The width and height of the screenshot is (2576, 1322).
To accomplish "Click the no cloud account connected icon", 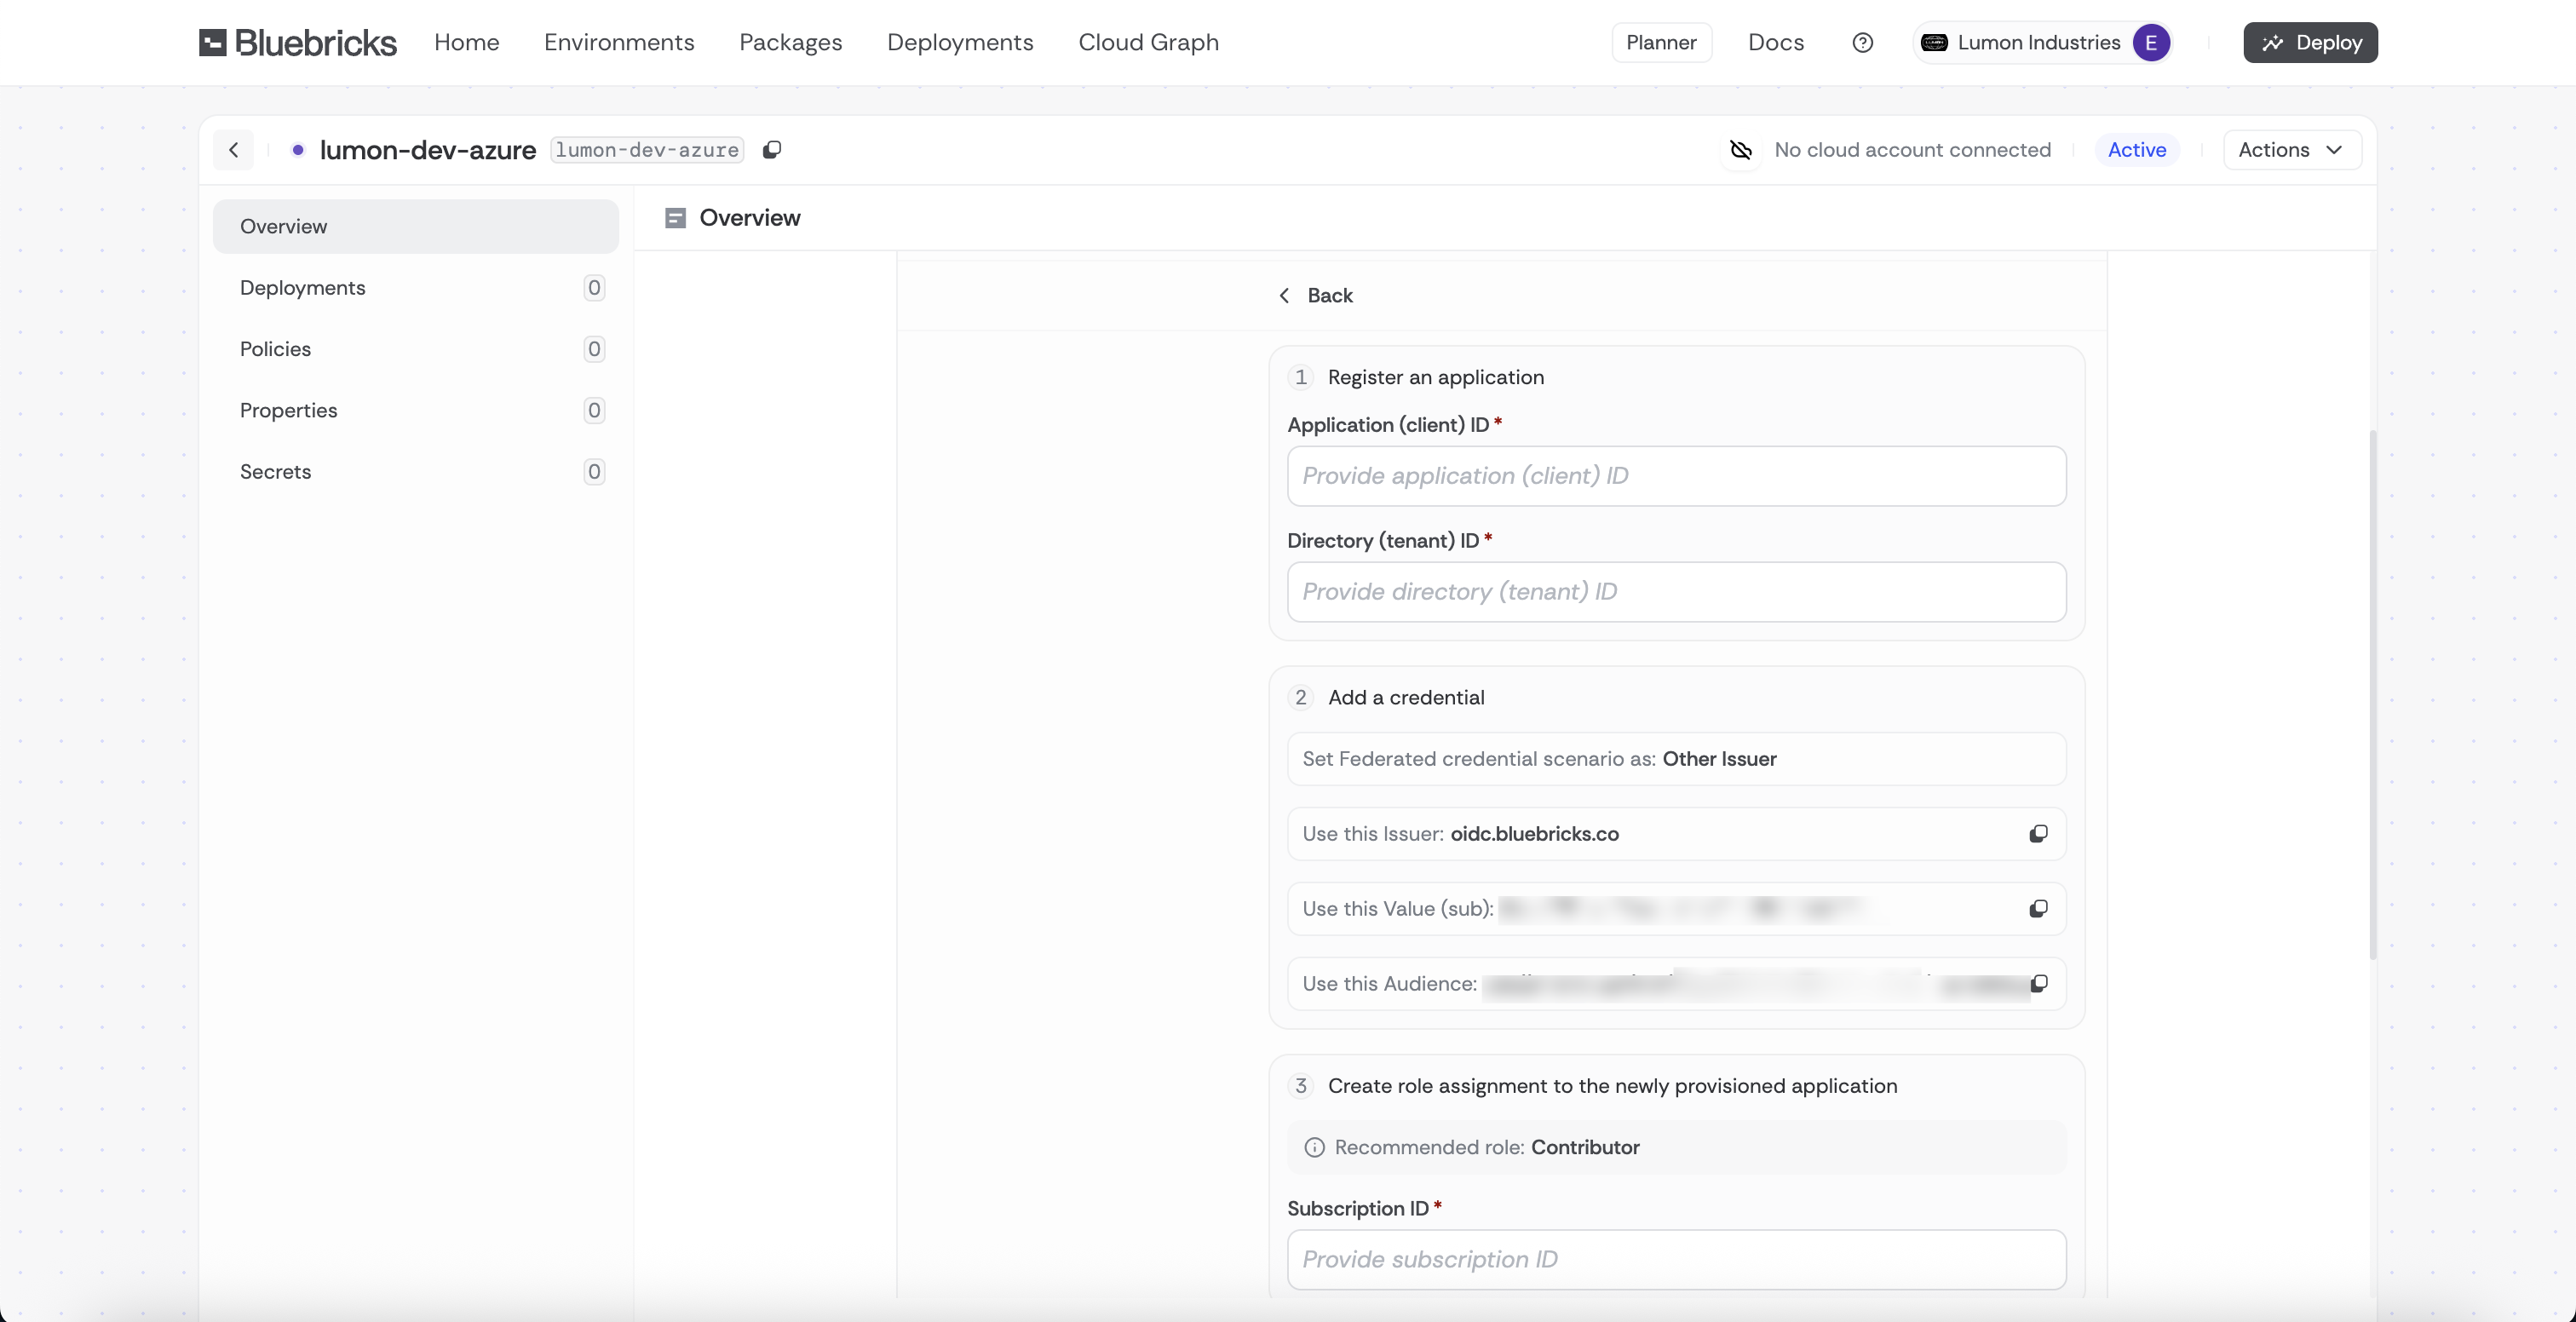I will tap(1741, 150).
